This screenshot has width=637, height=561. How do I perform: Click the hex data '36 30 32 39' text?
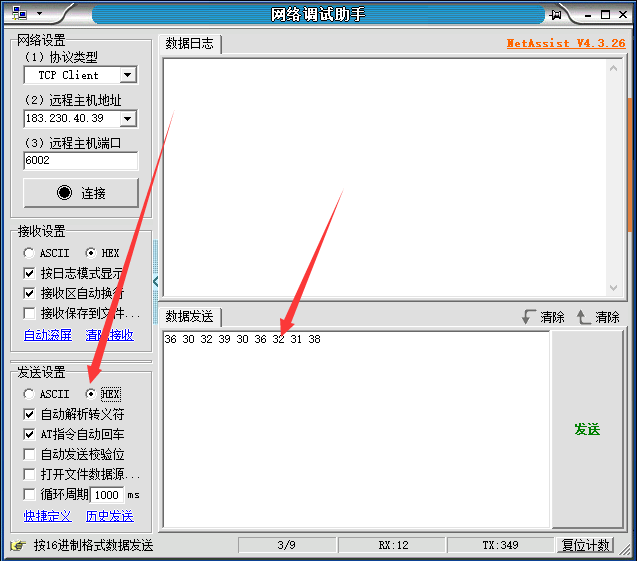point(197,339)
